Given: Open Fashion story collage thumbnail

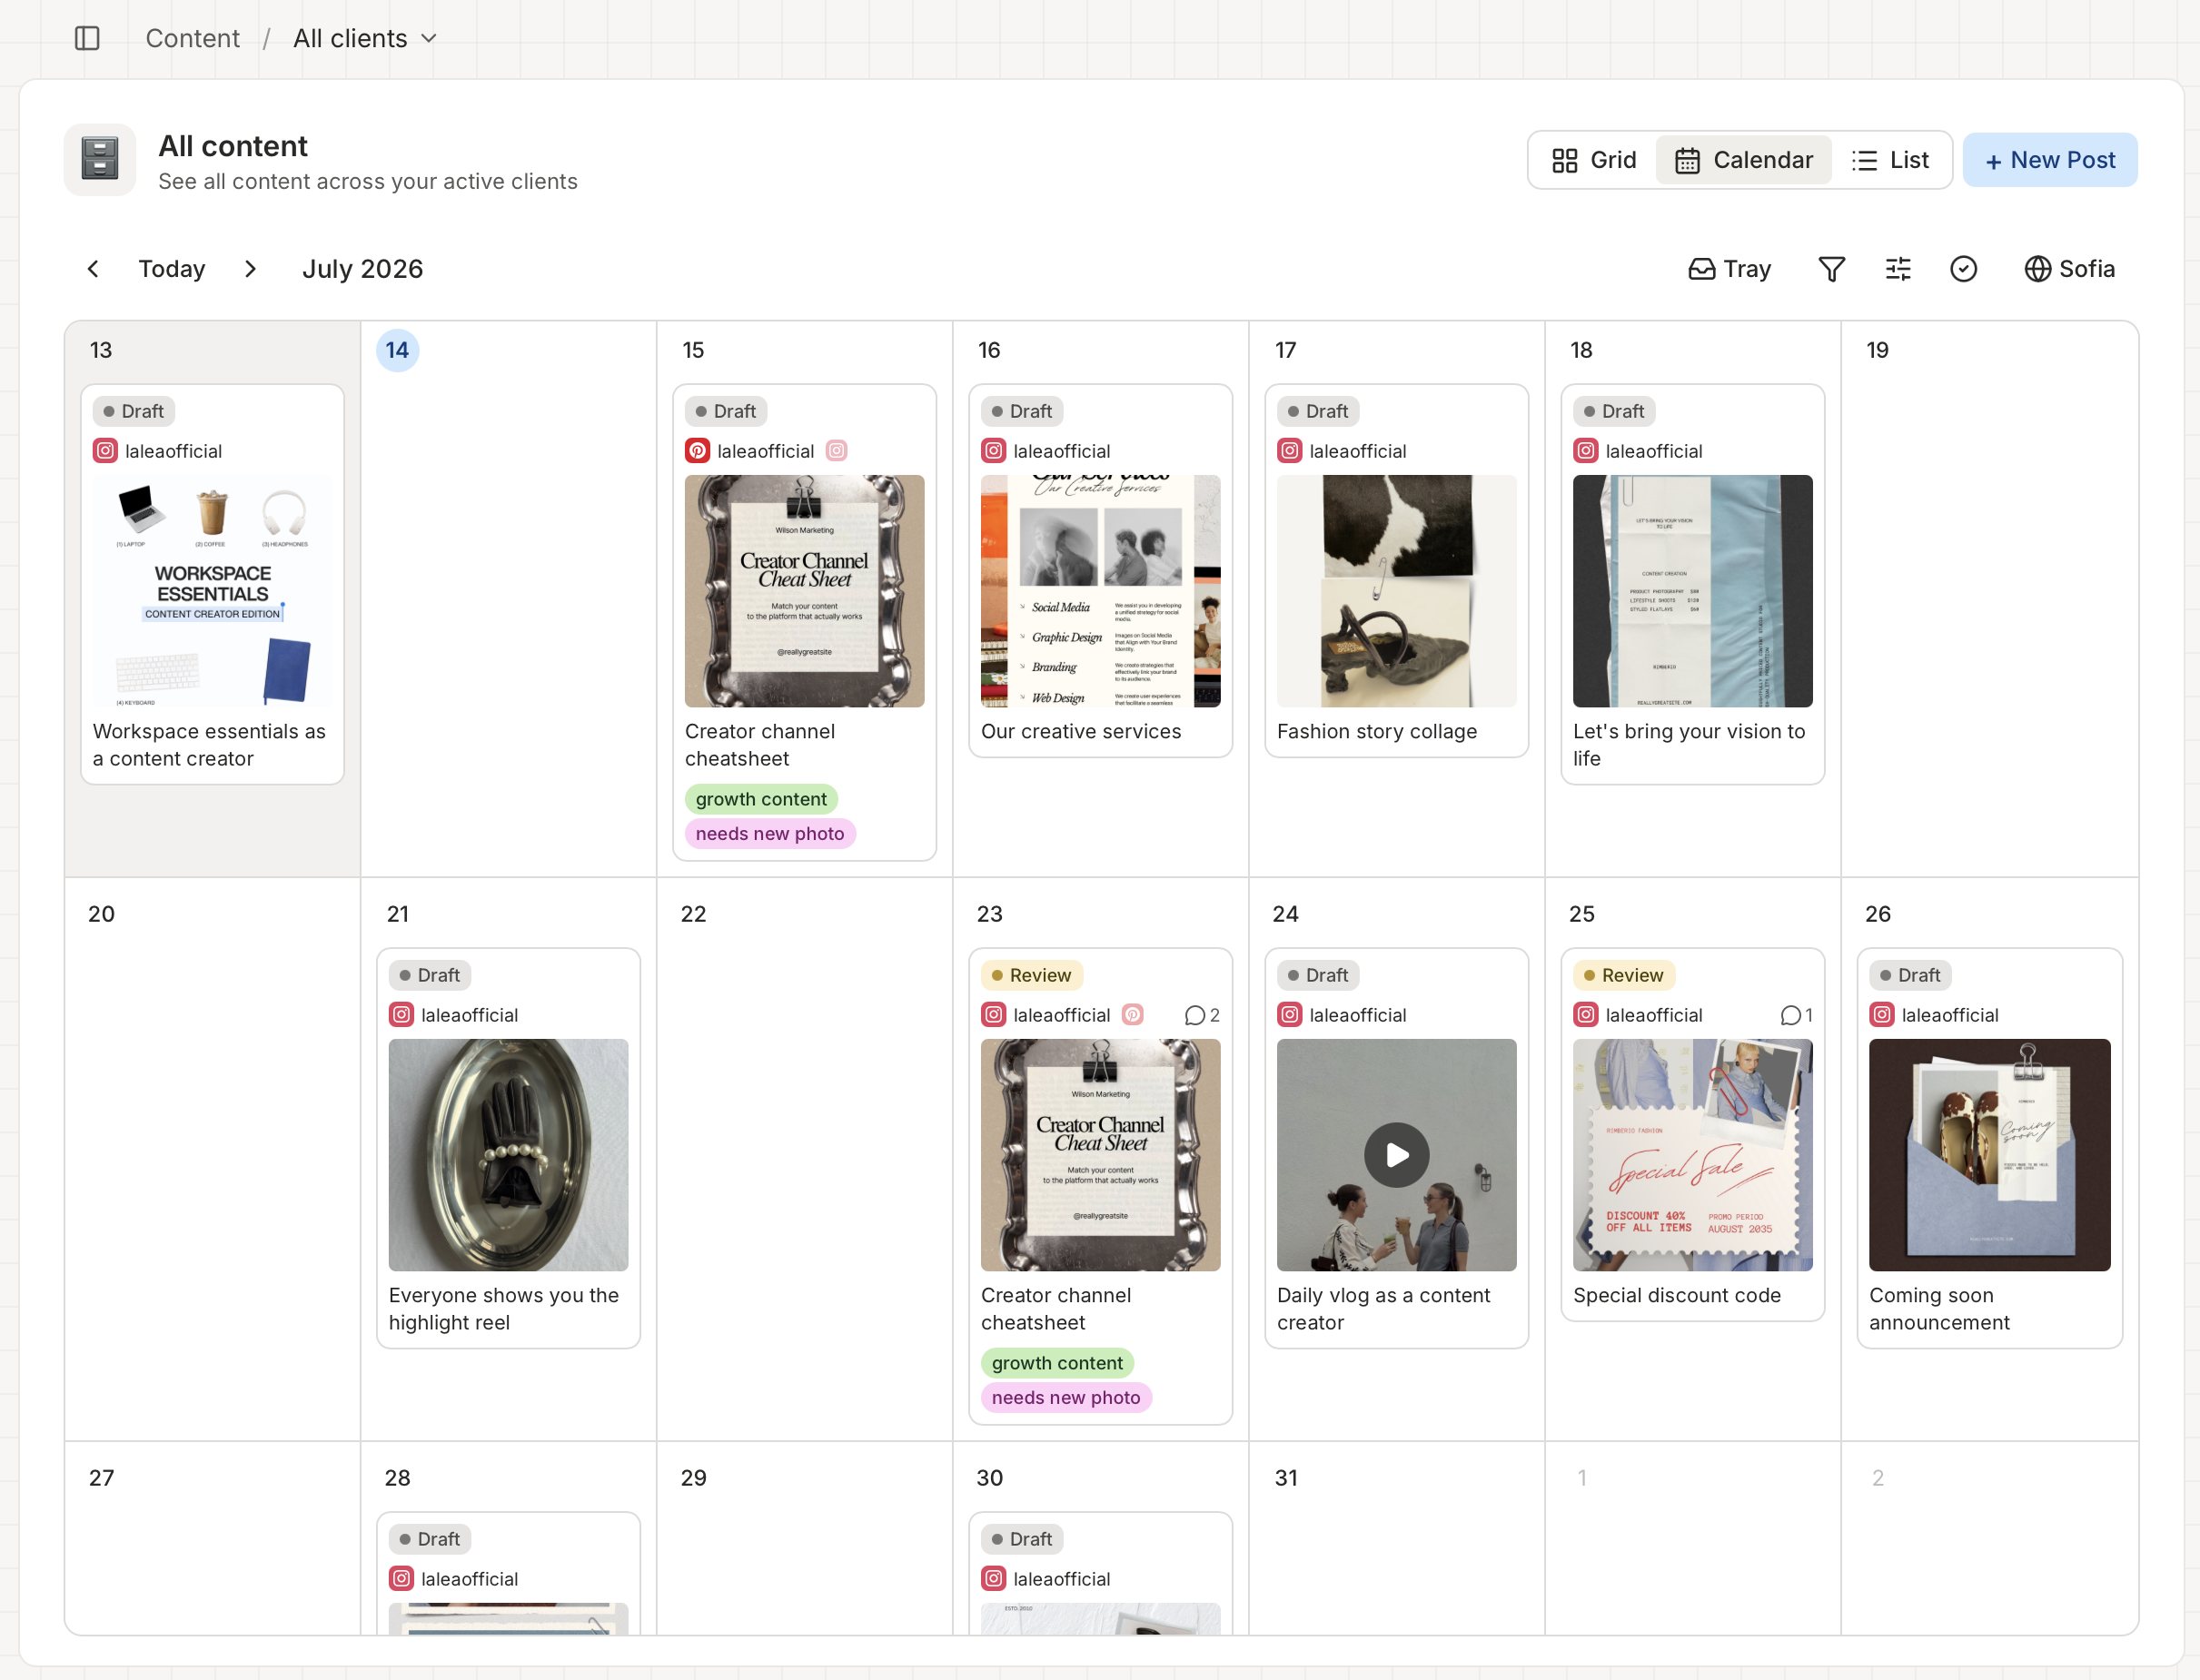Looking at the screenshot, I should (x=1396, y=591).
